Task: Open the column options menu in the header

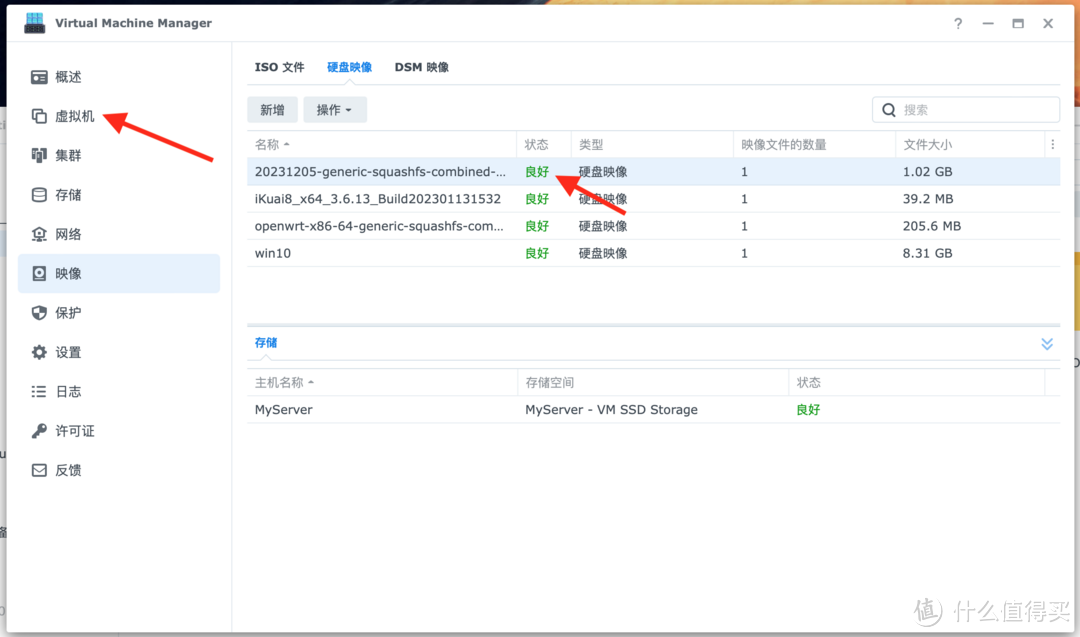Action: tap(1052, 144)
